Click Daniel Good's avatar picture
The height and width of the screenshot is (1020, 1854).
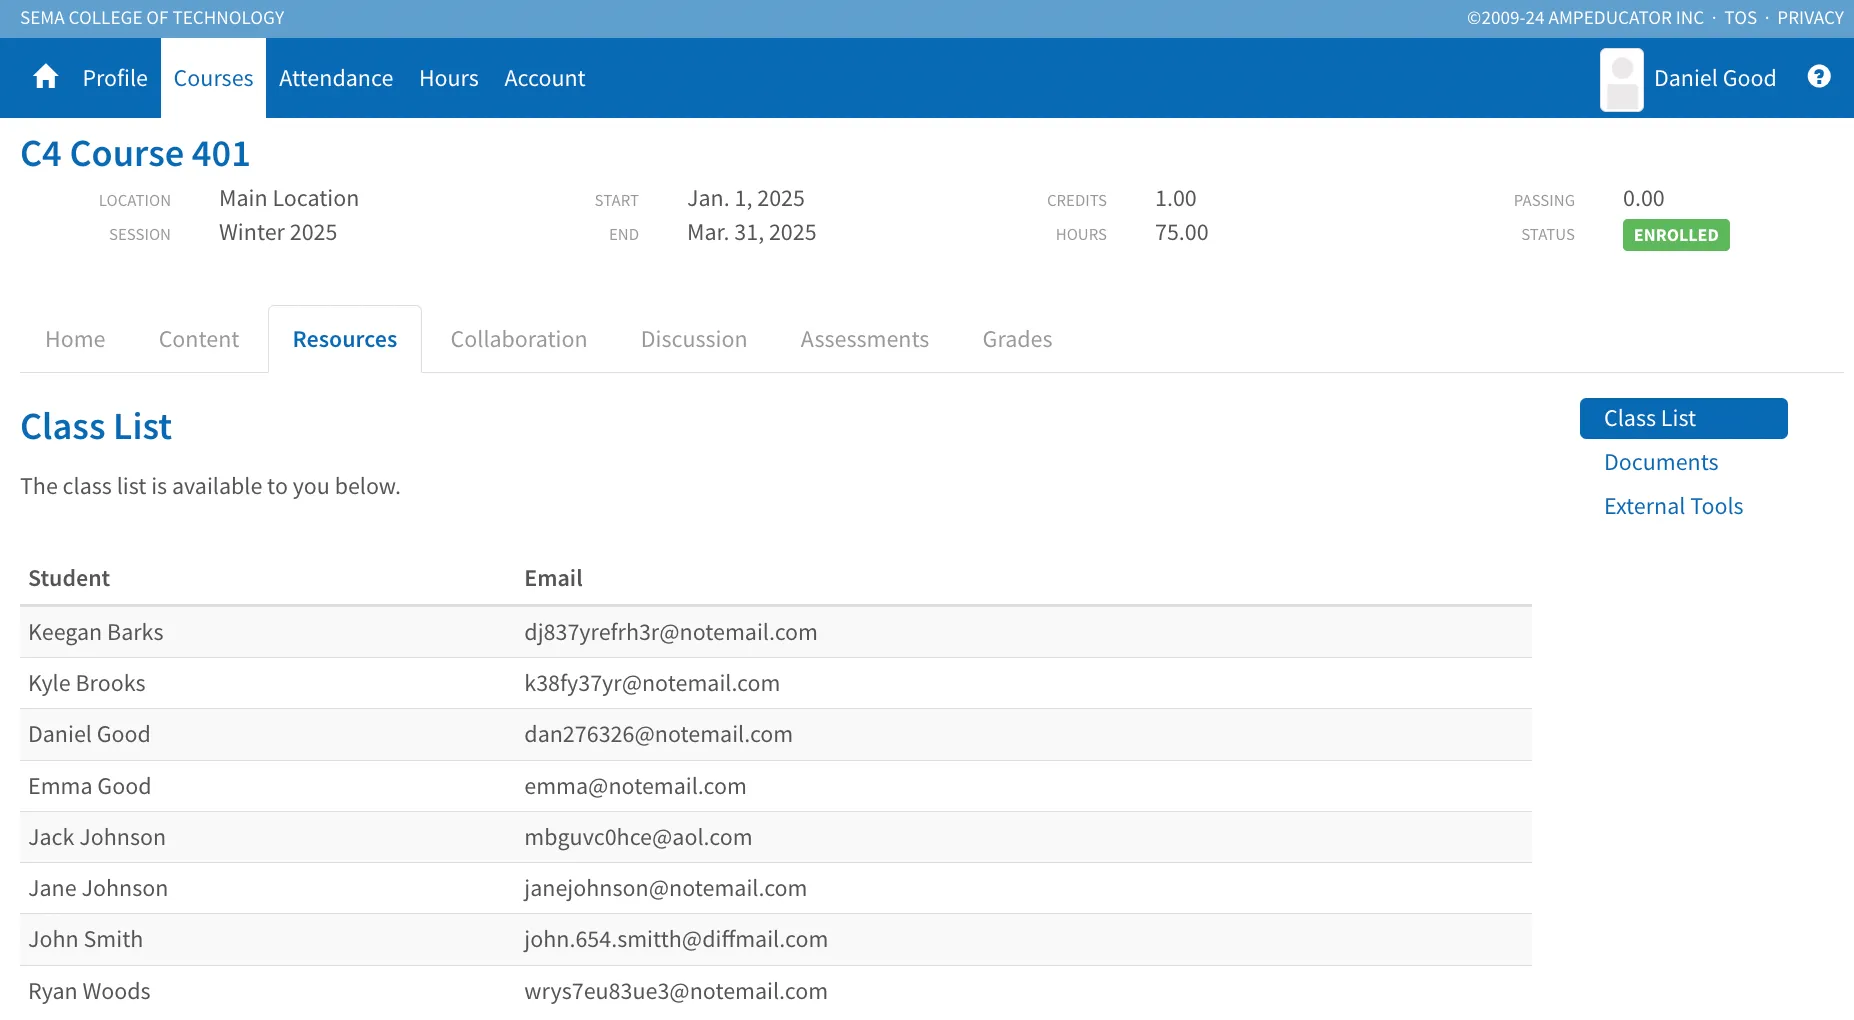1622,79
